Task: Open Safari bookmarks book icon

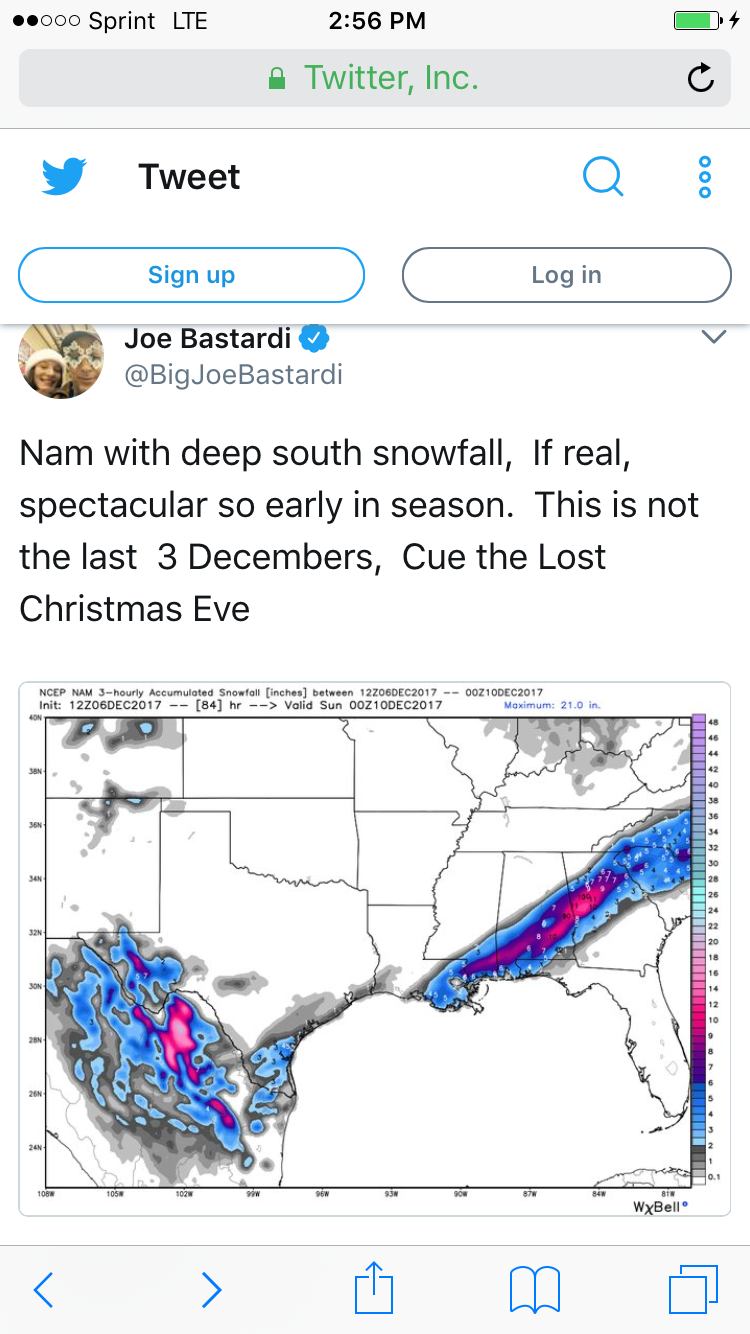Action: click(535, 1289)
